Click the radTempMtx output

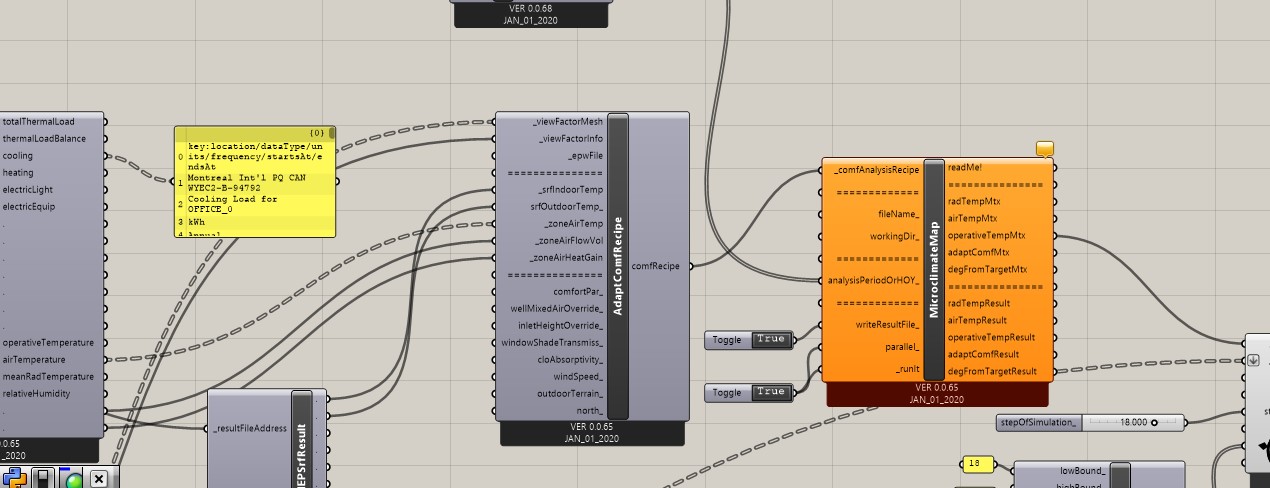(974, 201)
